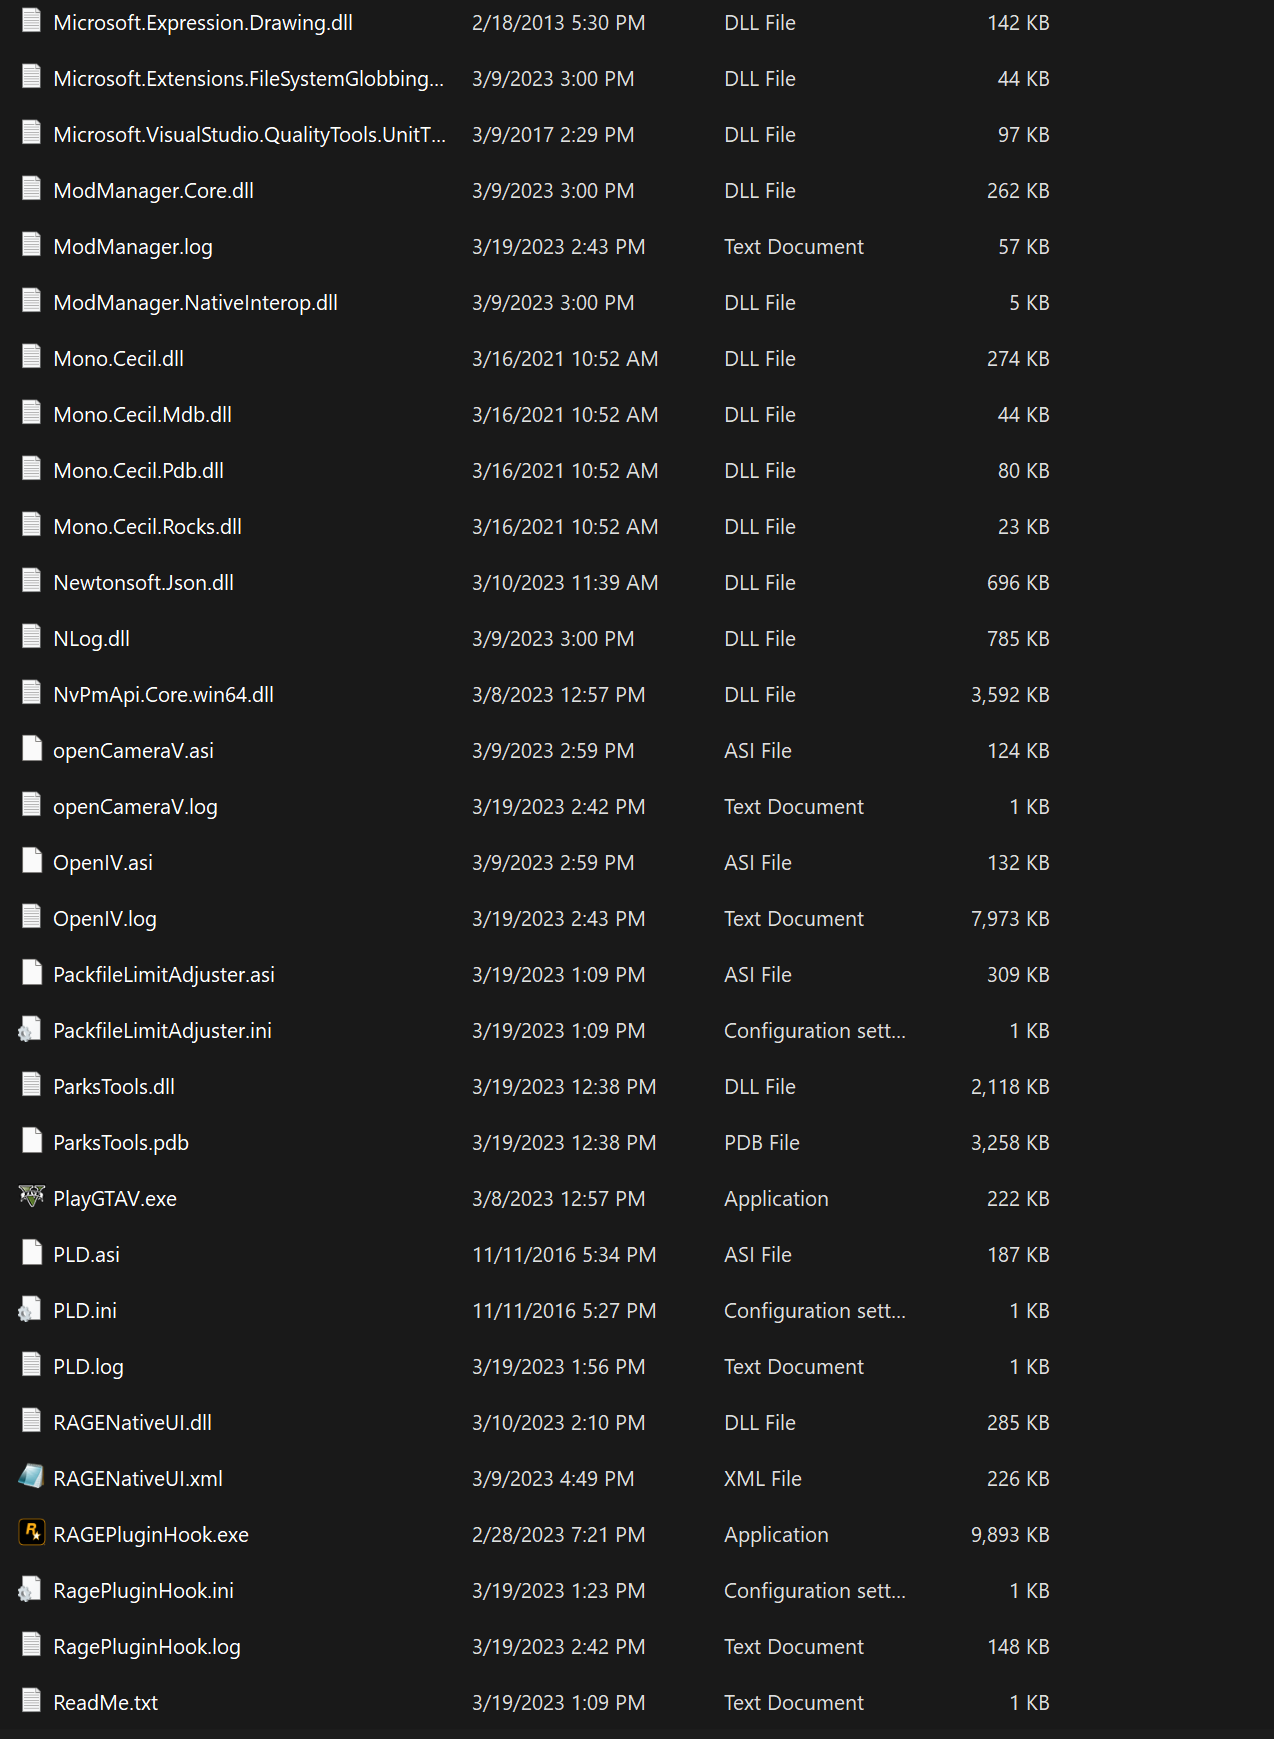Image resolution: width=1274 pixels, height=1739 pixels.
Task: Click the openCameraV.asi file icon
Action: pyautogui.click(x=32, y=749)
